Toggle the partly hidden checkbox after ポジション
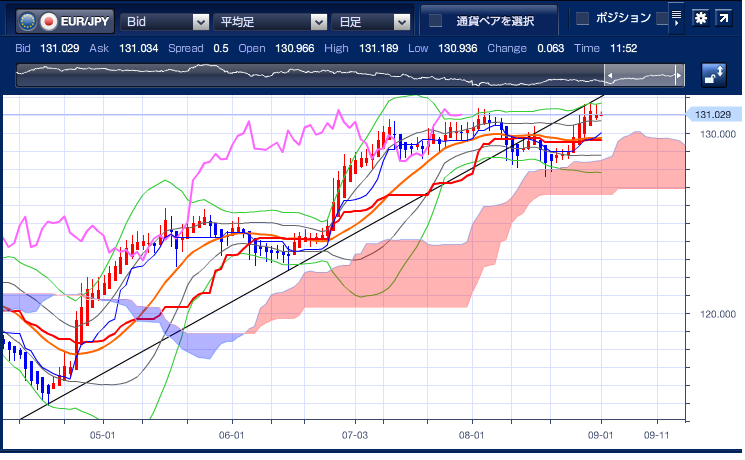Screen dimensions: 745x460 tap(662, 19)
